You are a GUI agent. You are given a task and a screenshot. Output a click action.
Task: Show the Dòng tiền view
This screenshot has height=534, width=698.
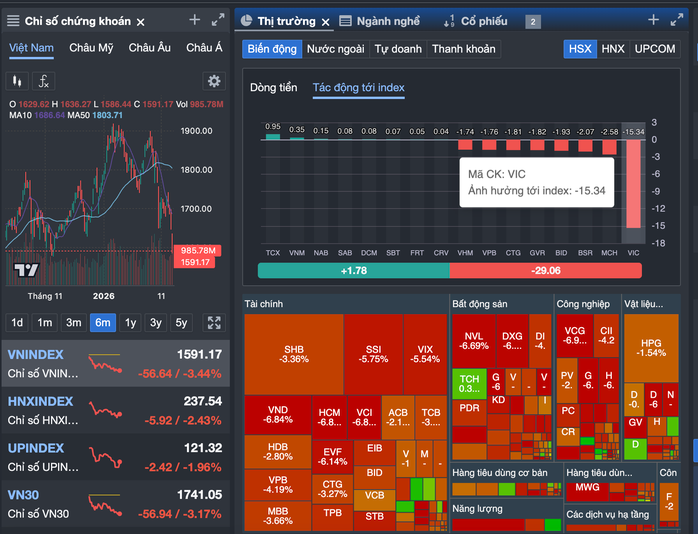[273, 88]
